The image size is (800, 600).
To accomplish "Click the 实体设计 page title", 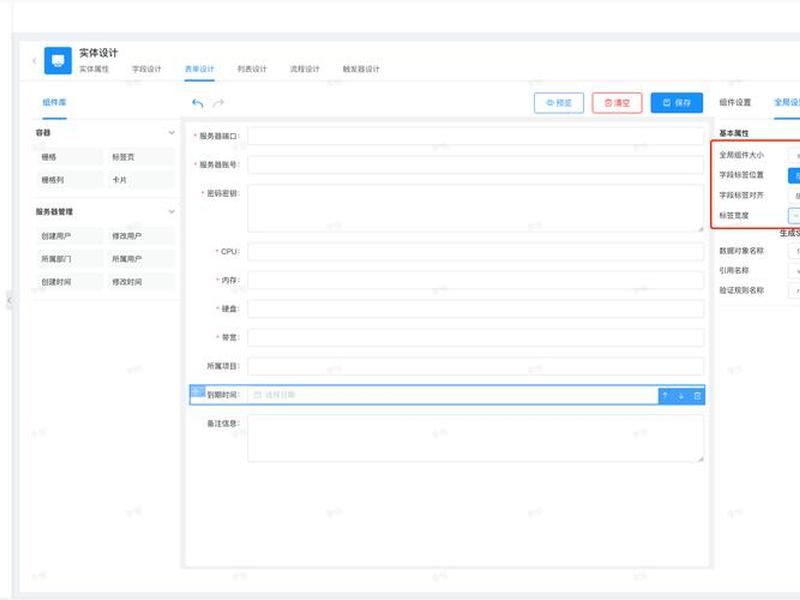I will tap(98, 53).
